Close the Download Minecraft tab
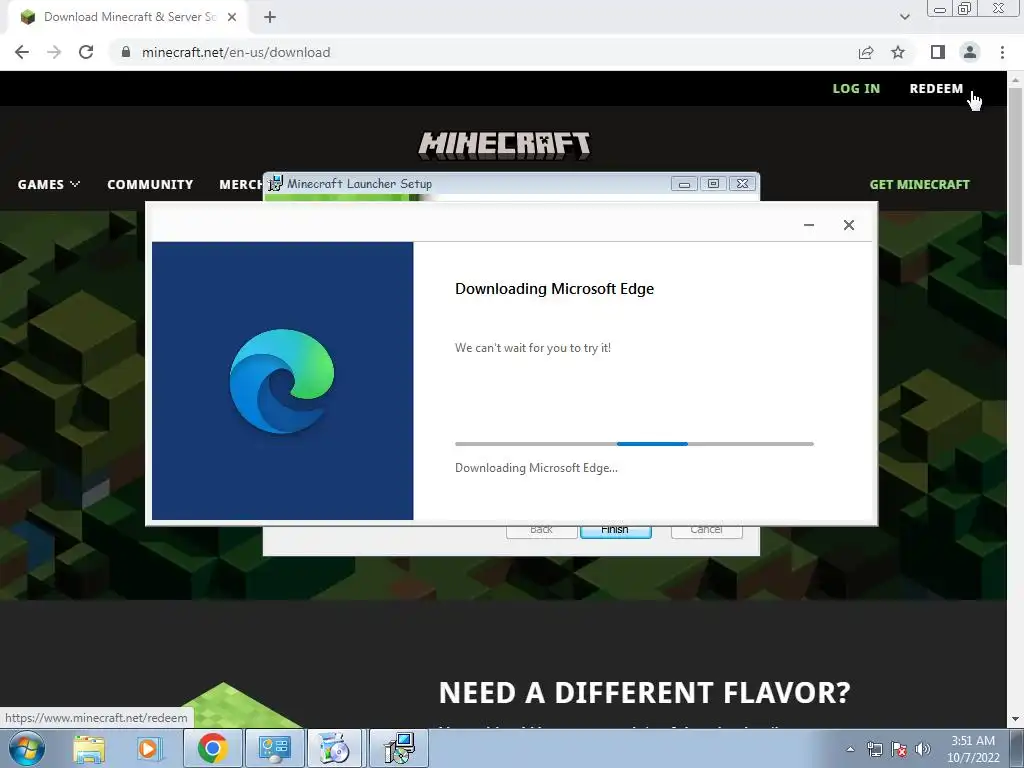 pos(232,17)
